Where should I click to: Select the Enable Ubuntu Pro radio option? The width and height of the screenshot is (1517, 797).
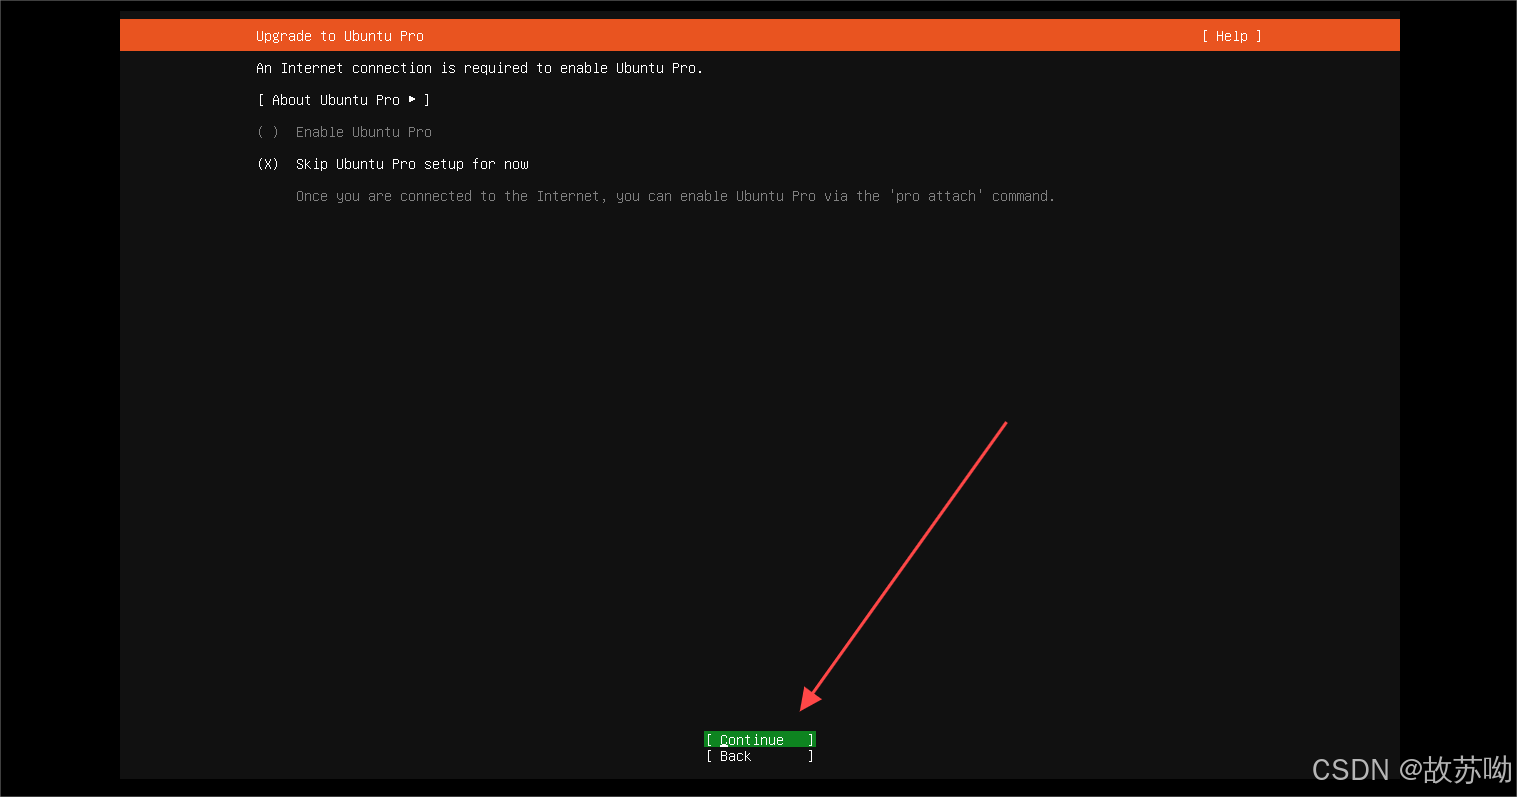(344, 132)
